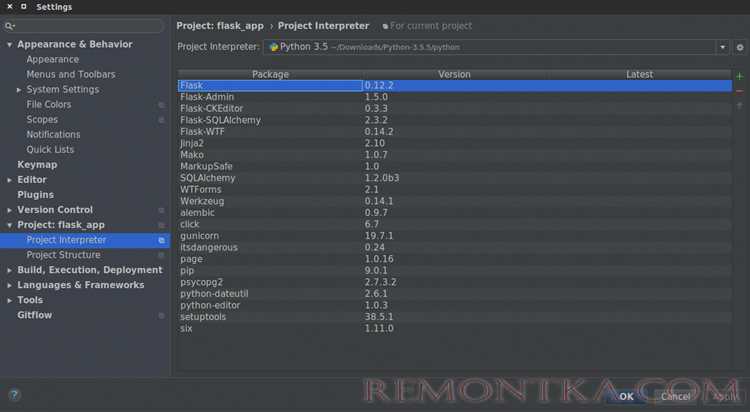750x412 pixels.
Task: Click the red minus uninstall package icon
Action: [x=739, y=91]
